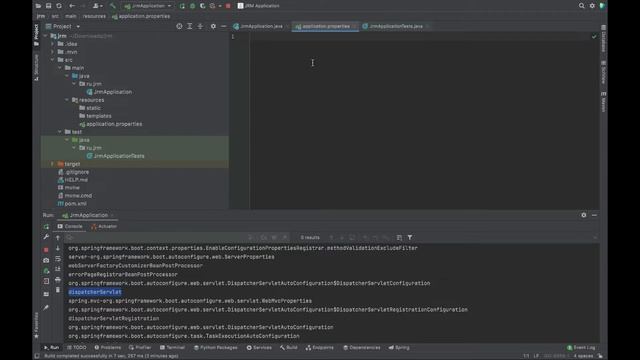
Task: Hide the Project panel with minus icon
Action: coord(223,26)
